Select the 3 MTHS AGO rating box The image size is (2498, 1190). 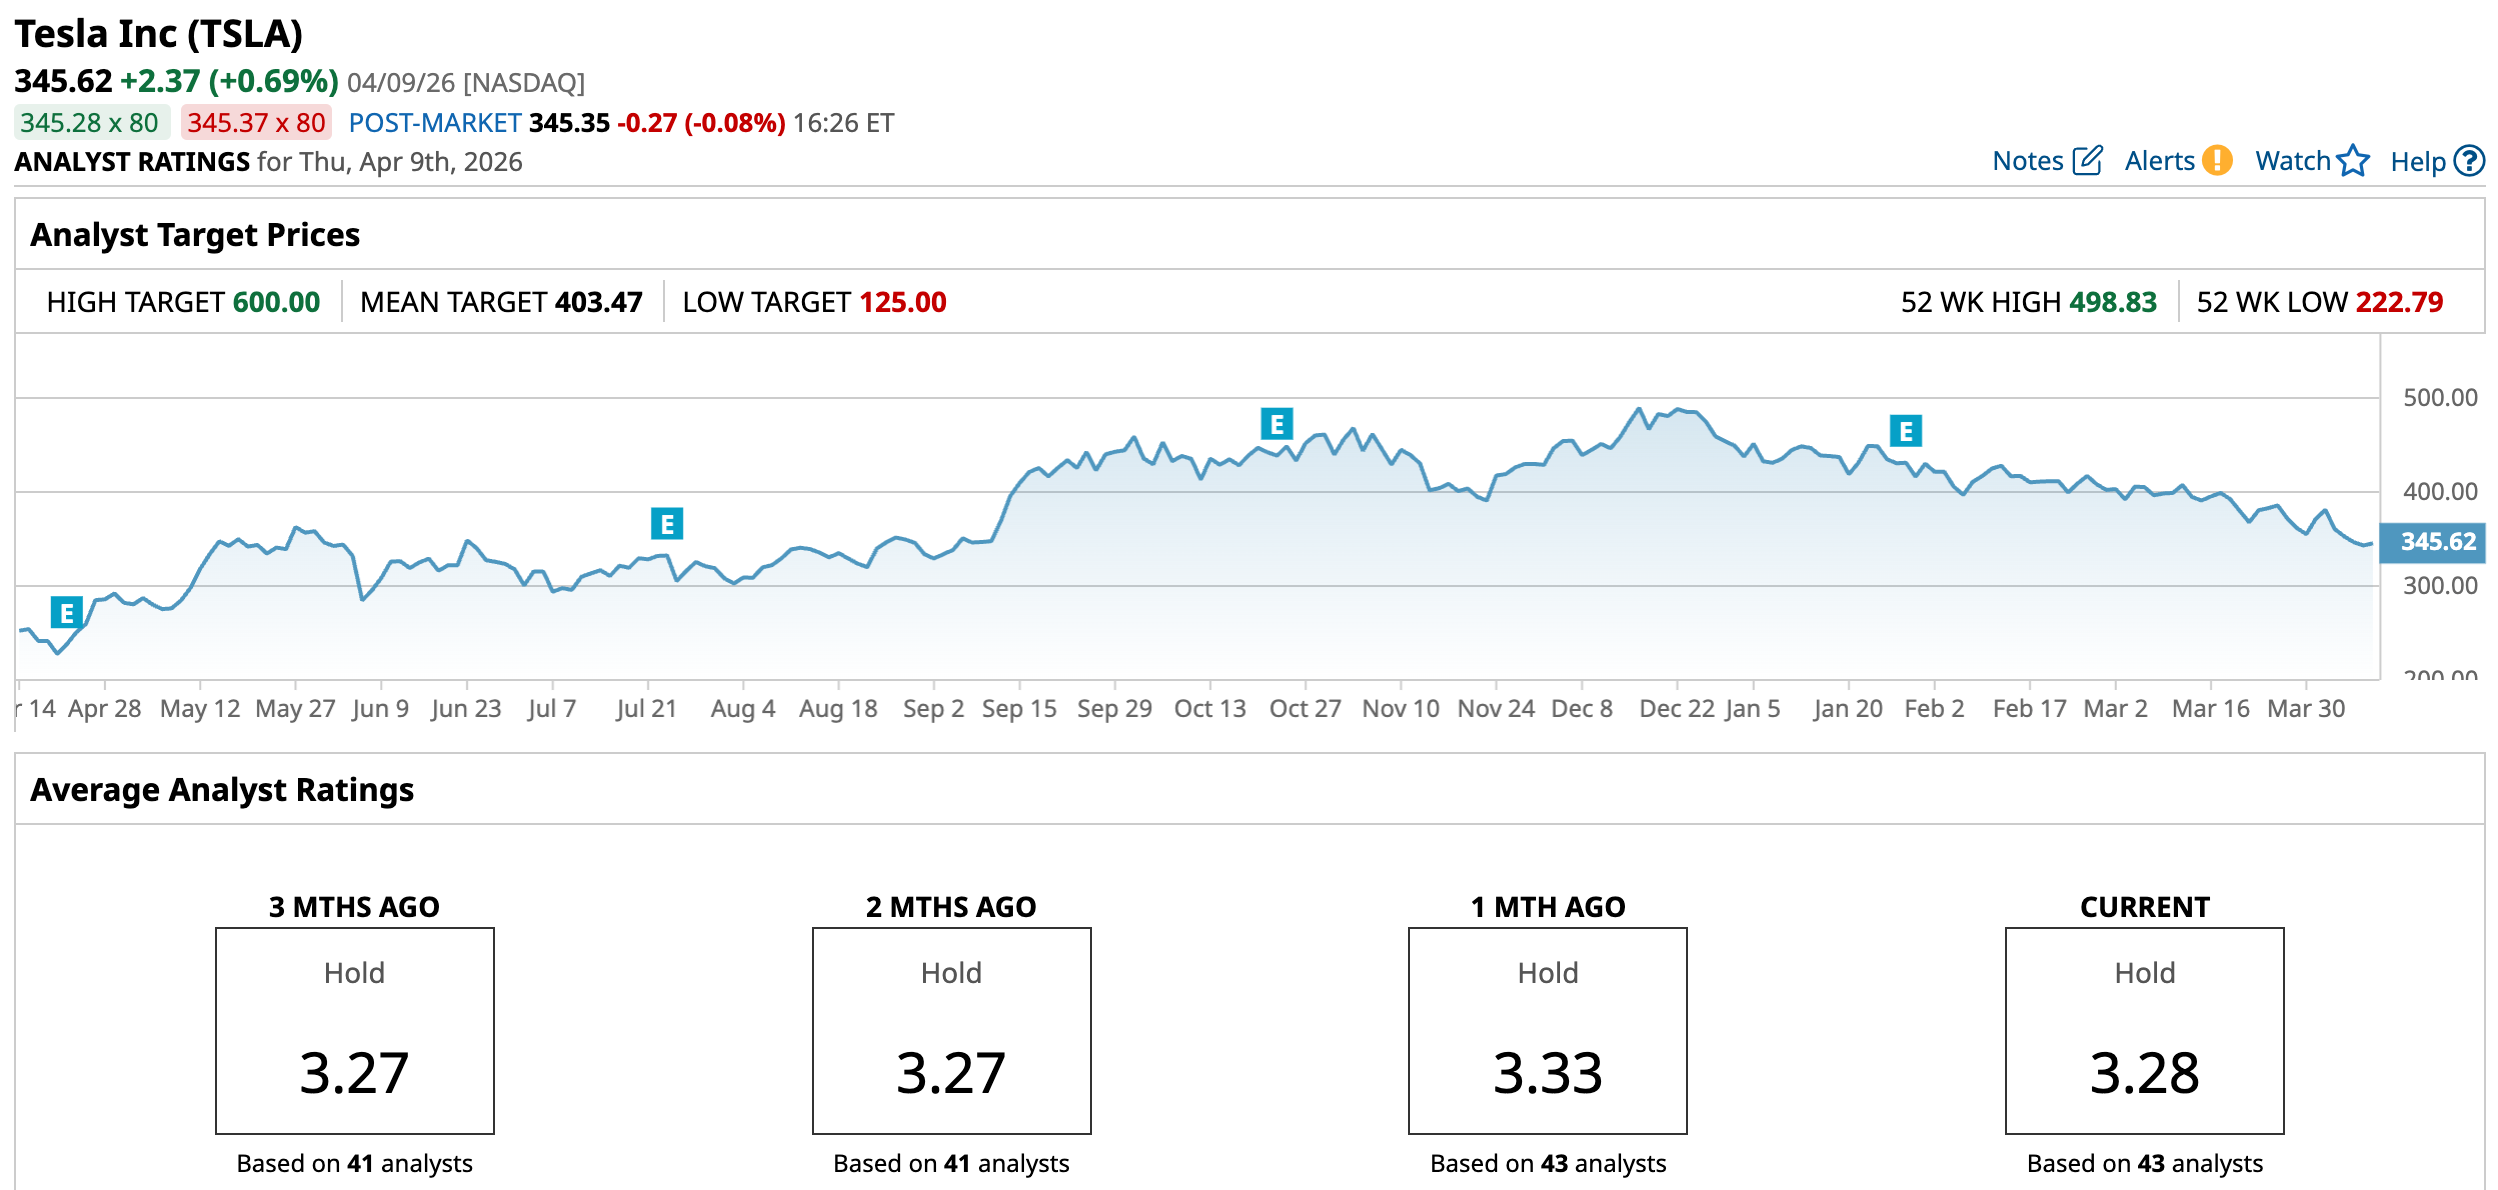[355, 1031]
